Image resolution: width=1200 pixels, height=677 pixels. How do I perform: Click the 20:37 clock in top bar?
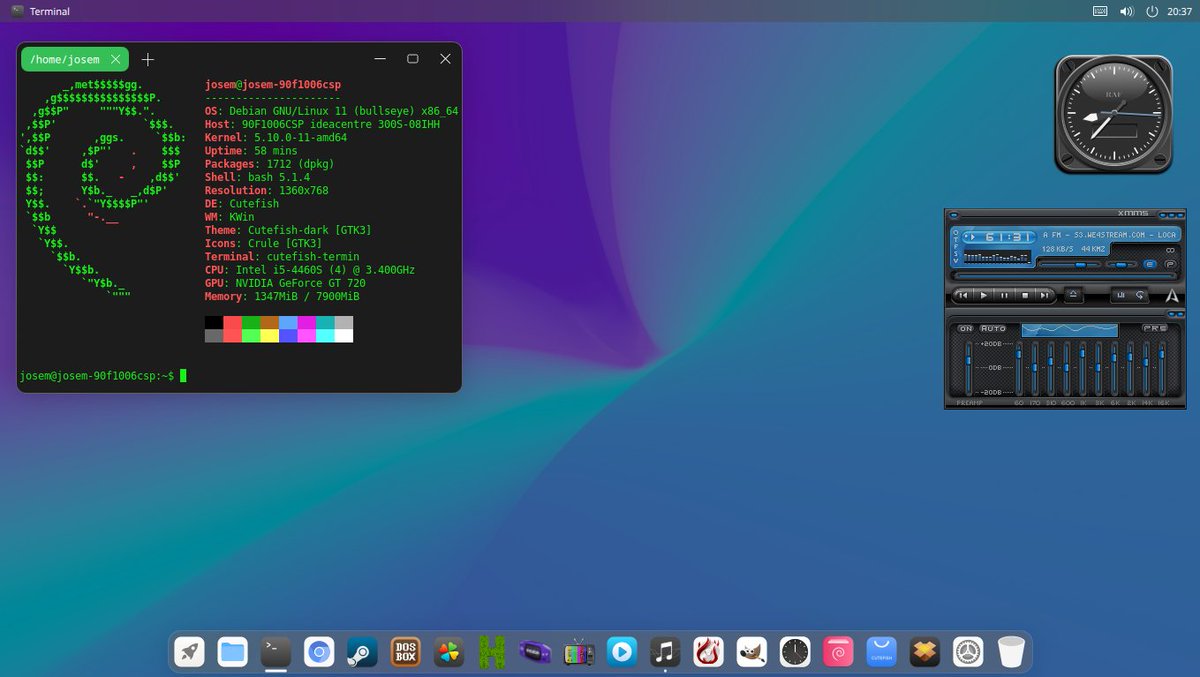[1179, 11]
